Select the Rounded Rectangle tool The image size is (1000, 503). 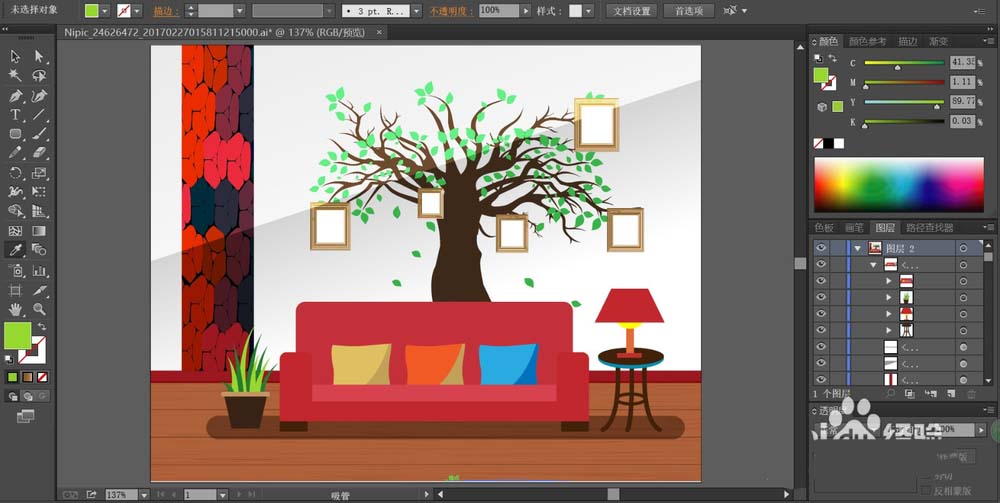[x=15, y=134]
